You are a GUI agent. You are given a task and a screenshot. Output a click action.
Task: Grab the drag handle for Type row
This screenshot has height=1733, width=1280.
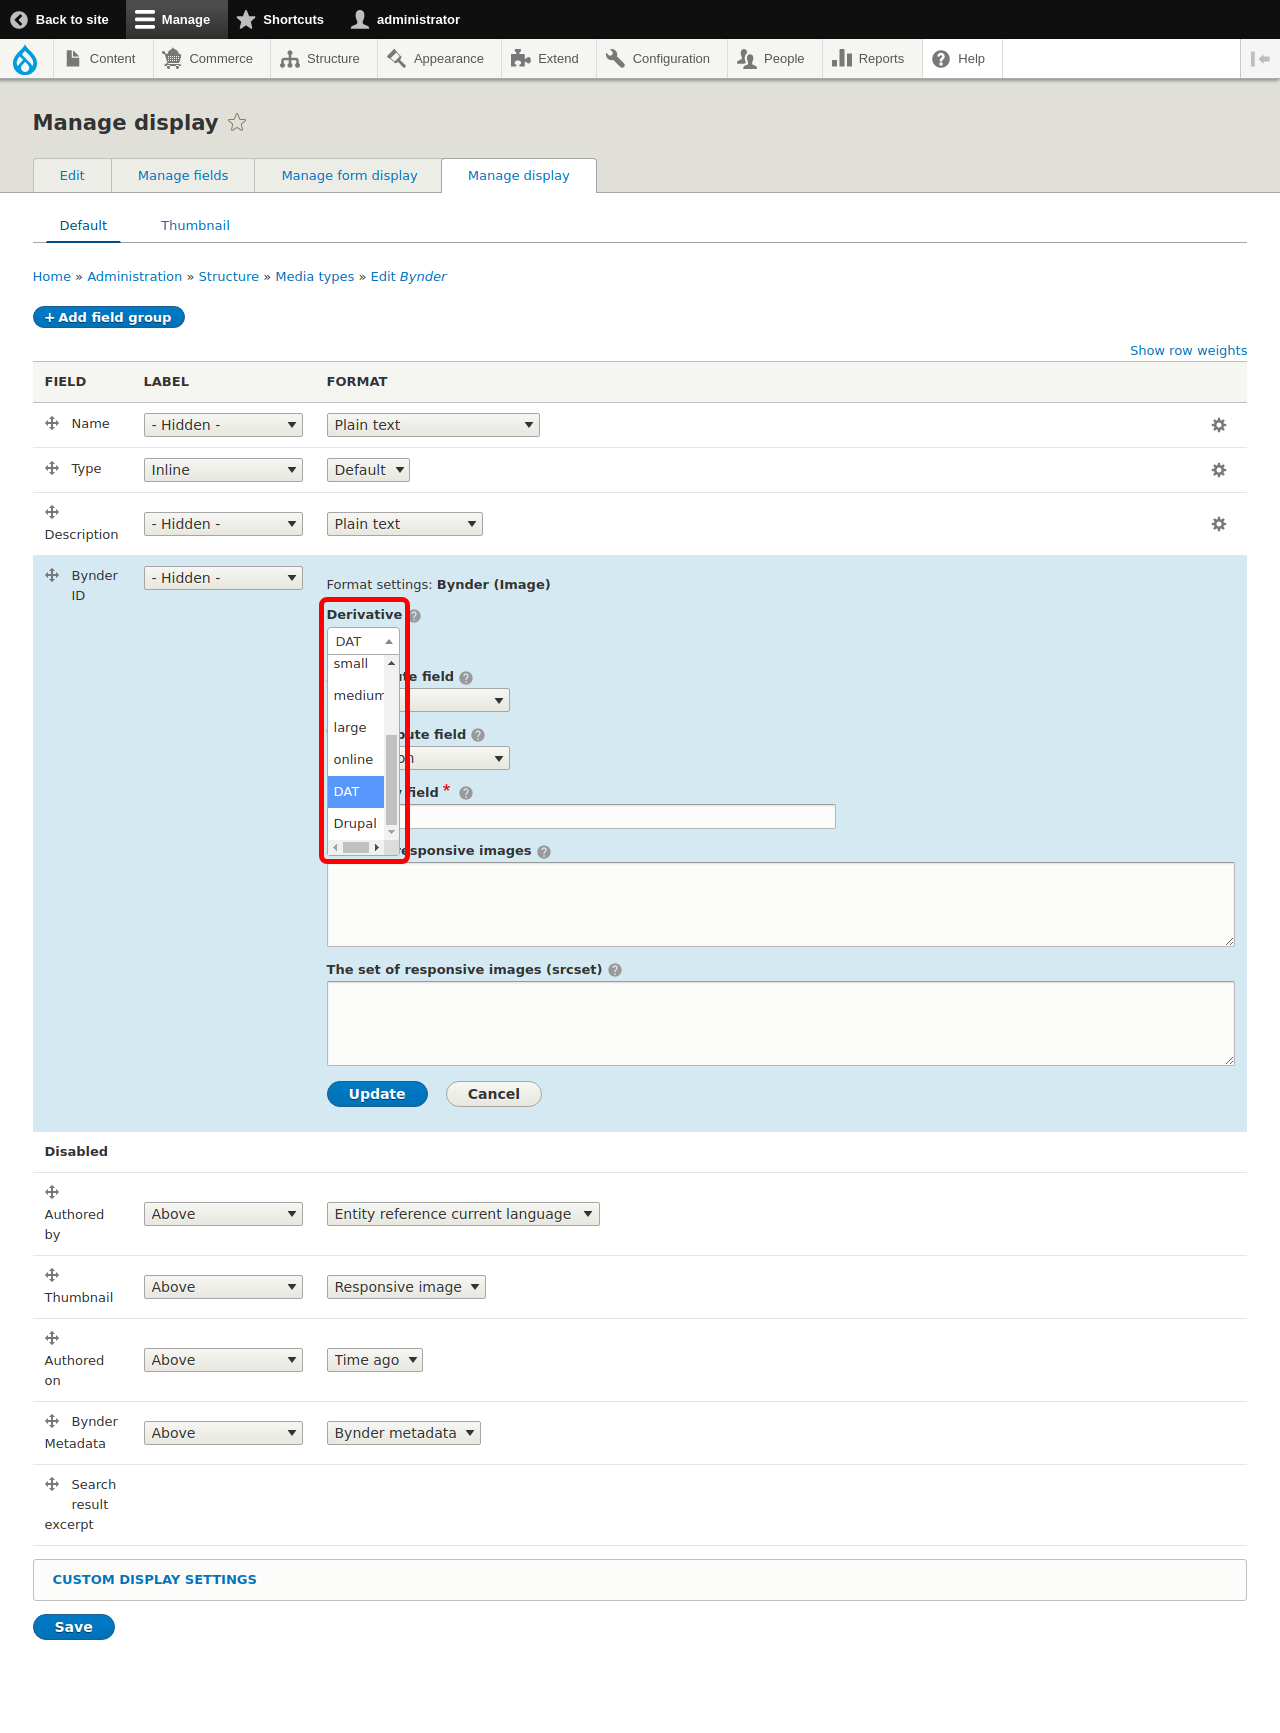click(x=52, y=468)
